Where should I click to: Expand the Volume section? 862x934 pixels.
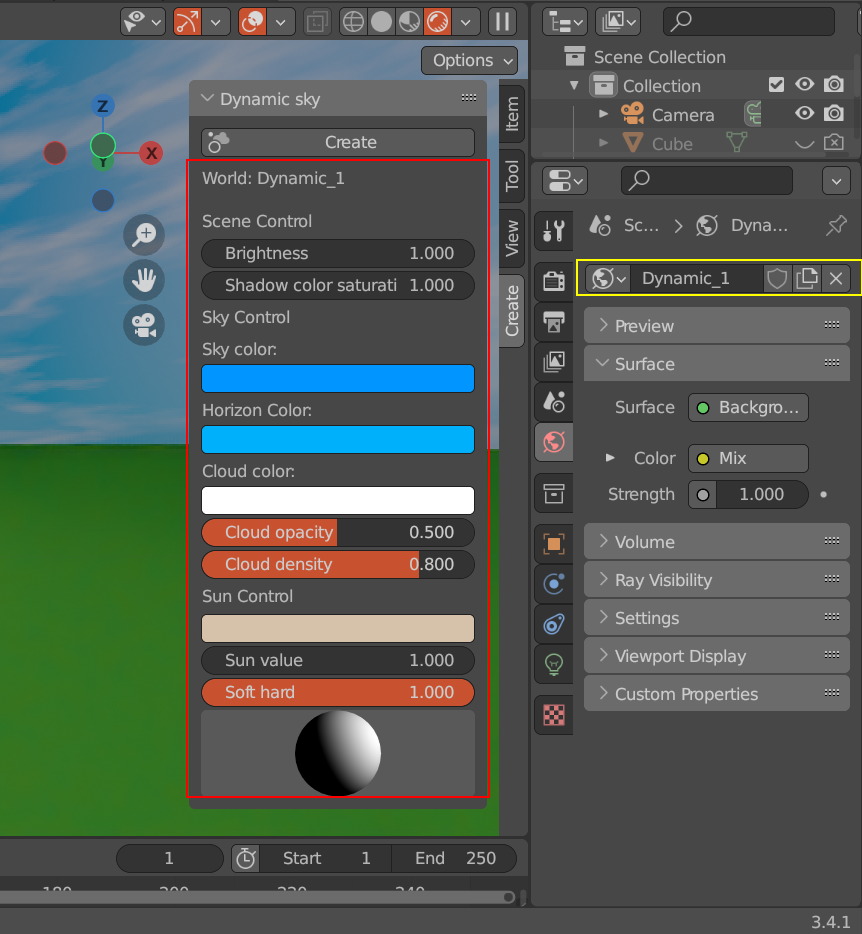click(x=716, y=541)
